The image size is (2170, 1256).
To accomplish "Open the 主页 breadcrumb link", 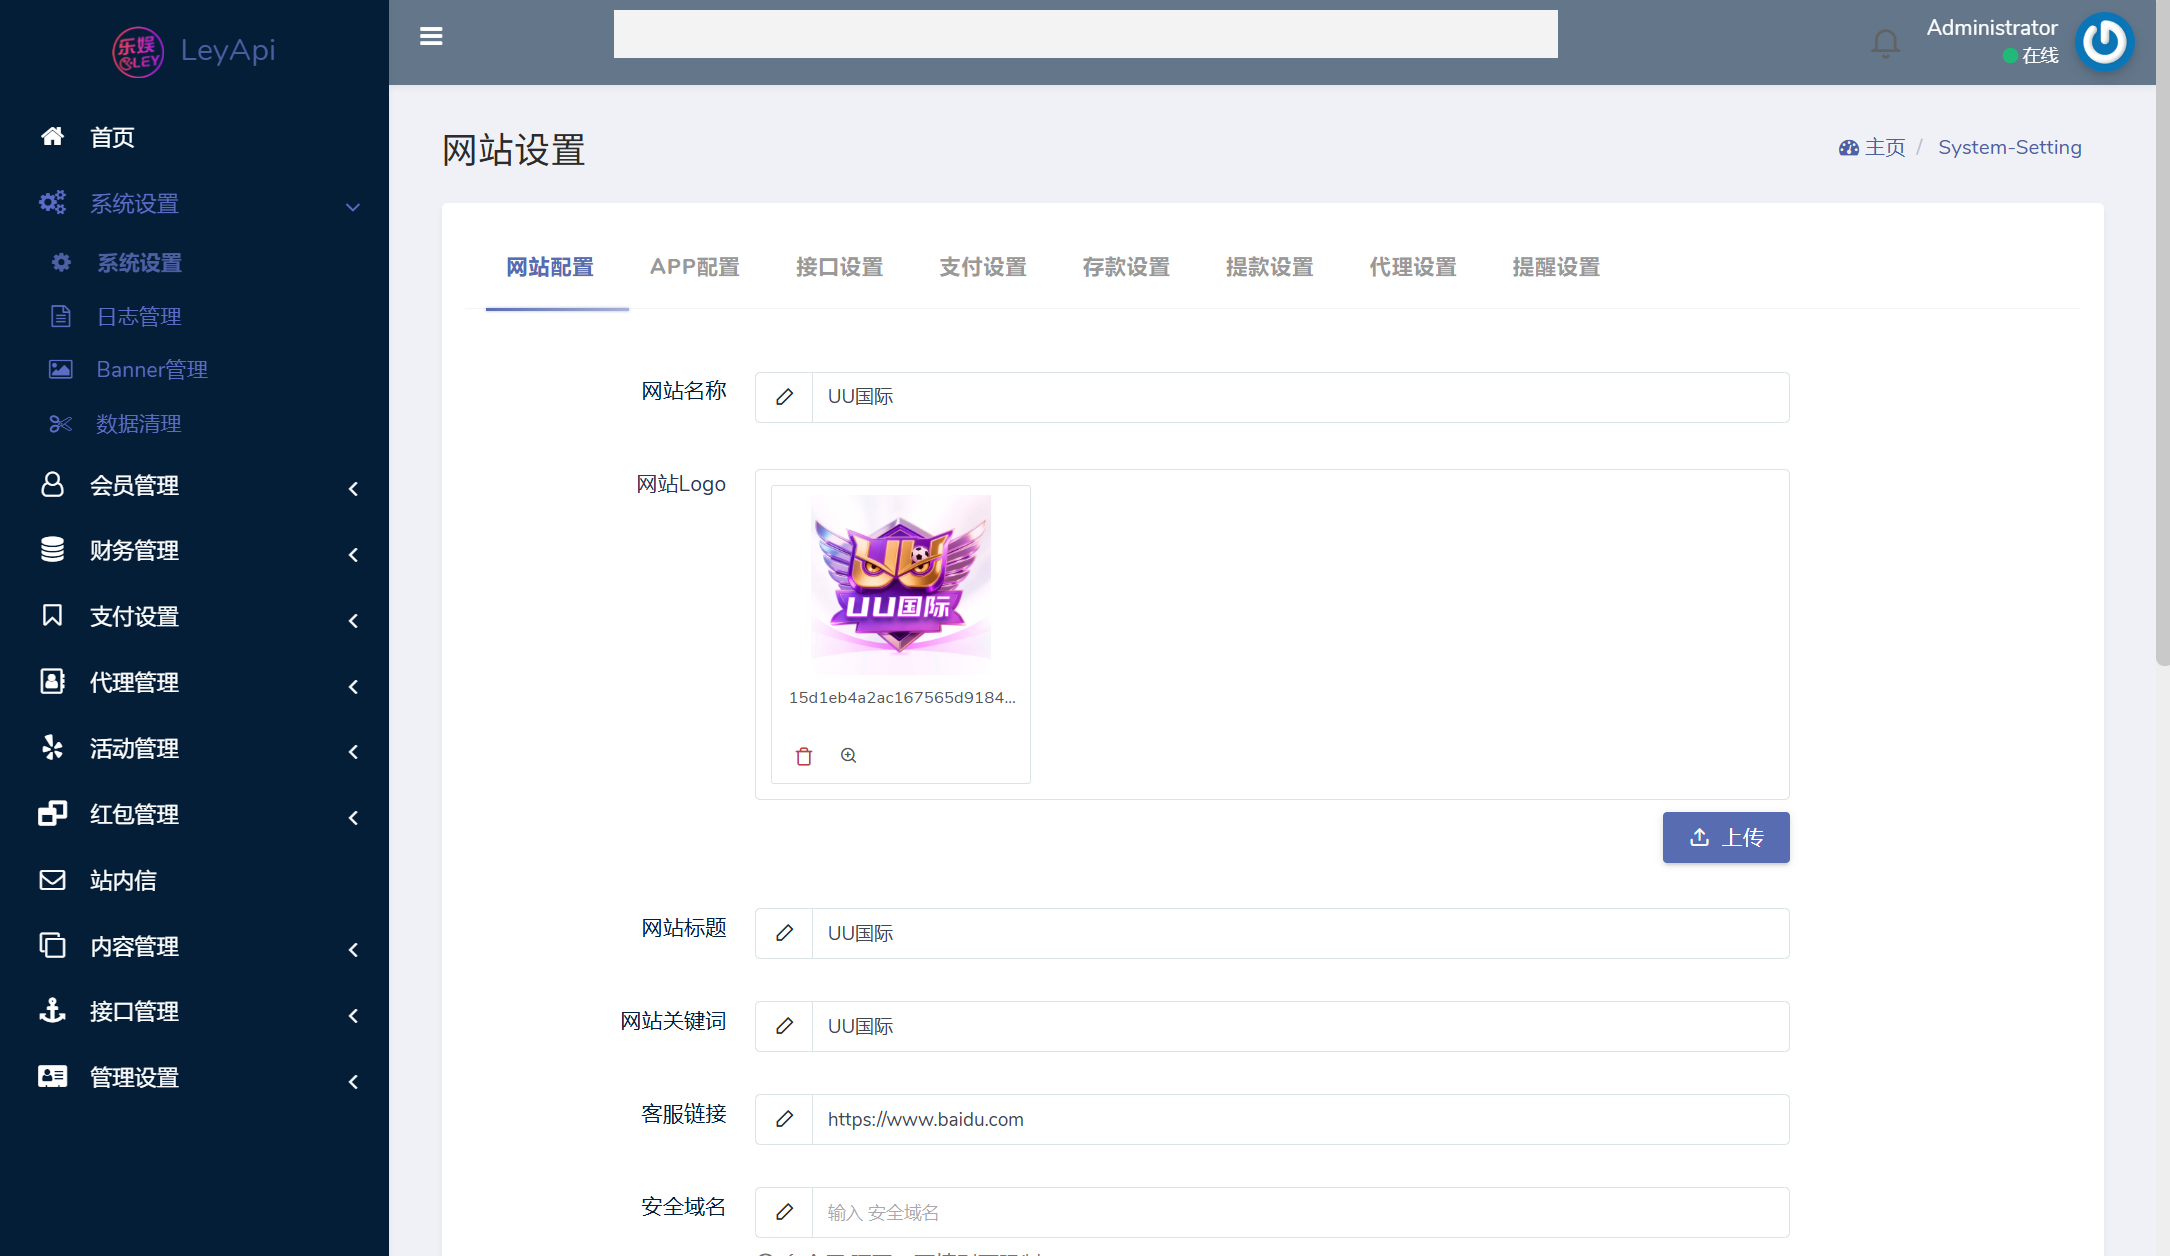I will coord(1884,147).
